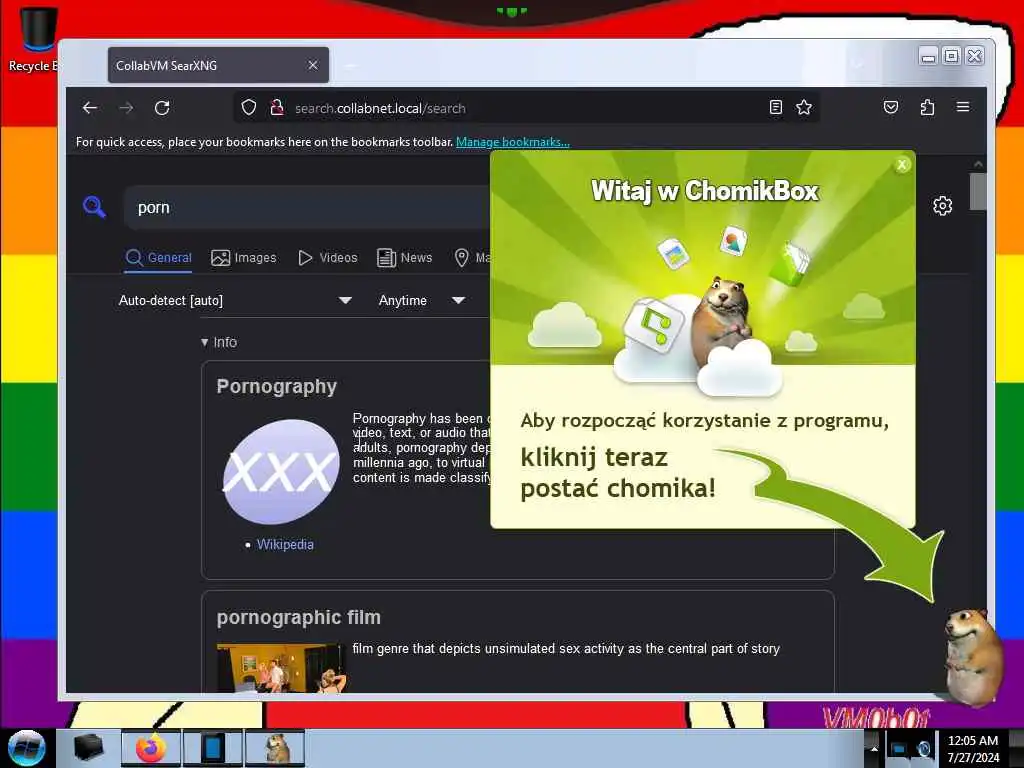The width and height of the screenshot is (1024, 768).
Task: Open the Extensions puzzle icon
Action: 927,107
